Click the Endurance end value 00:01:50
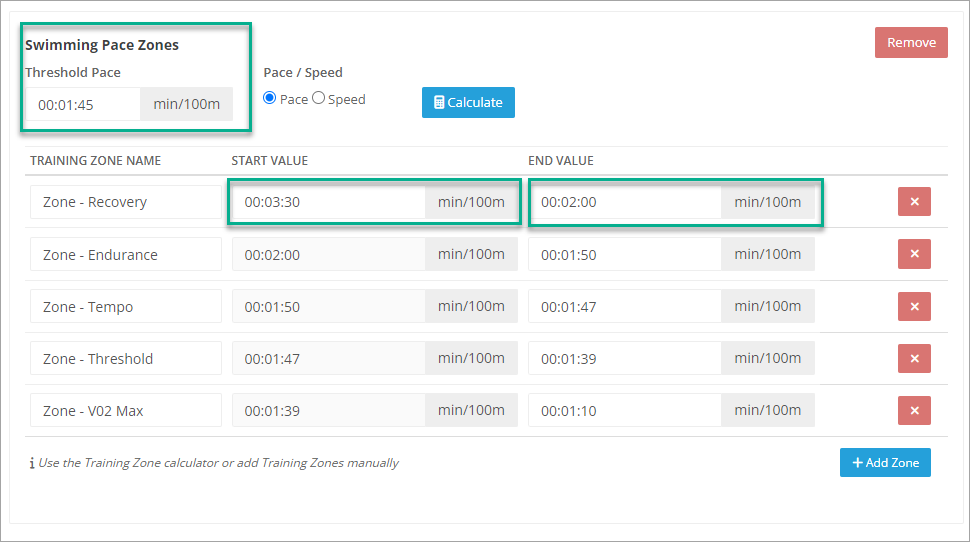970x542 pixels. coord(625,254)
